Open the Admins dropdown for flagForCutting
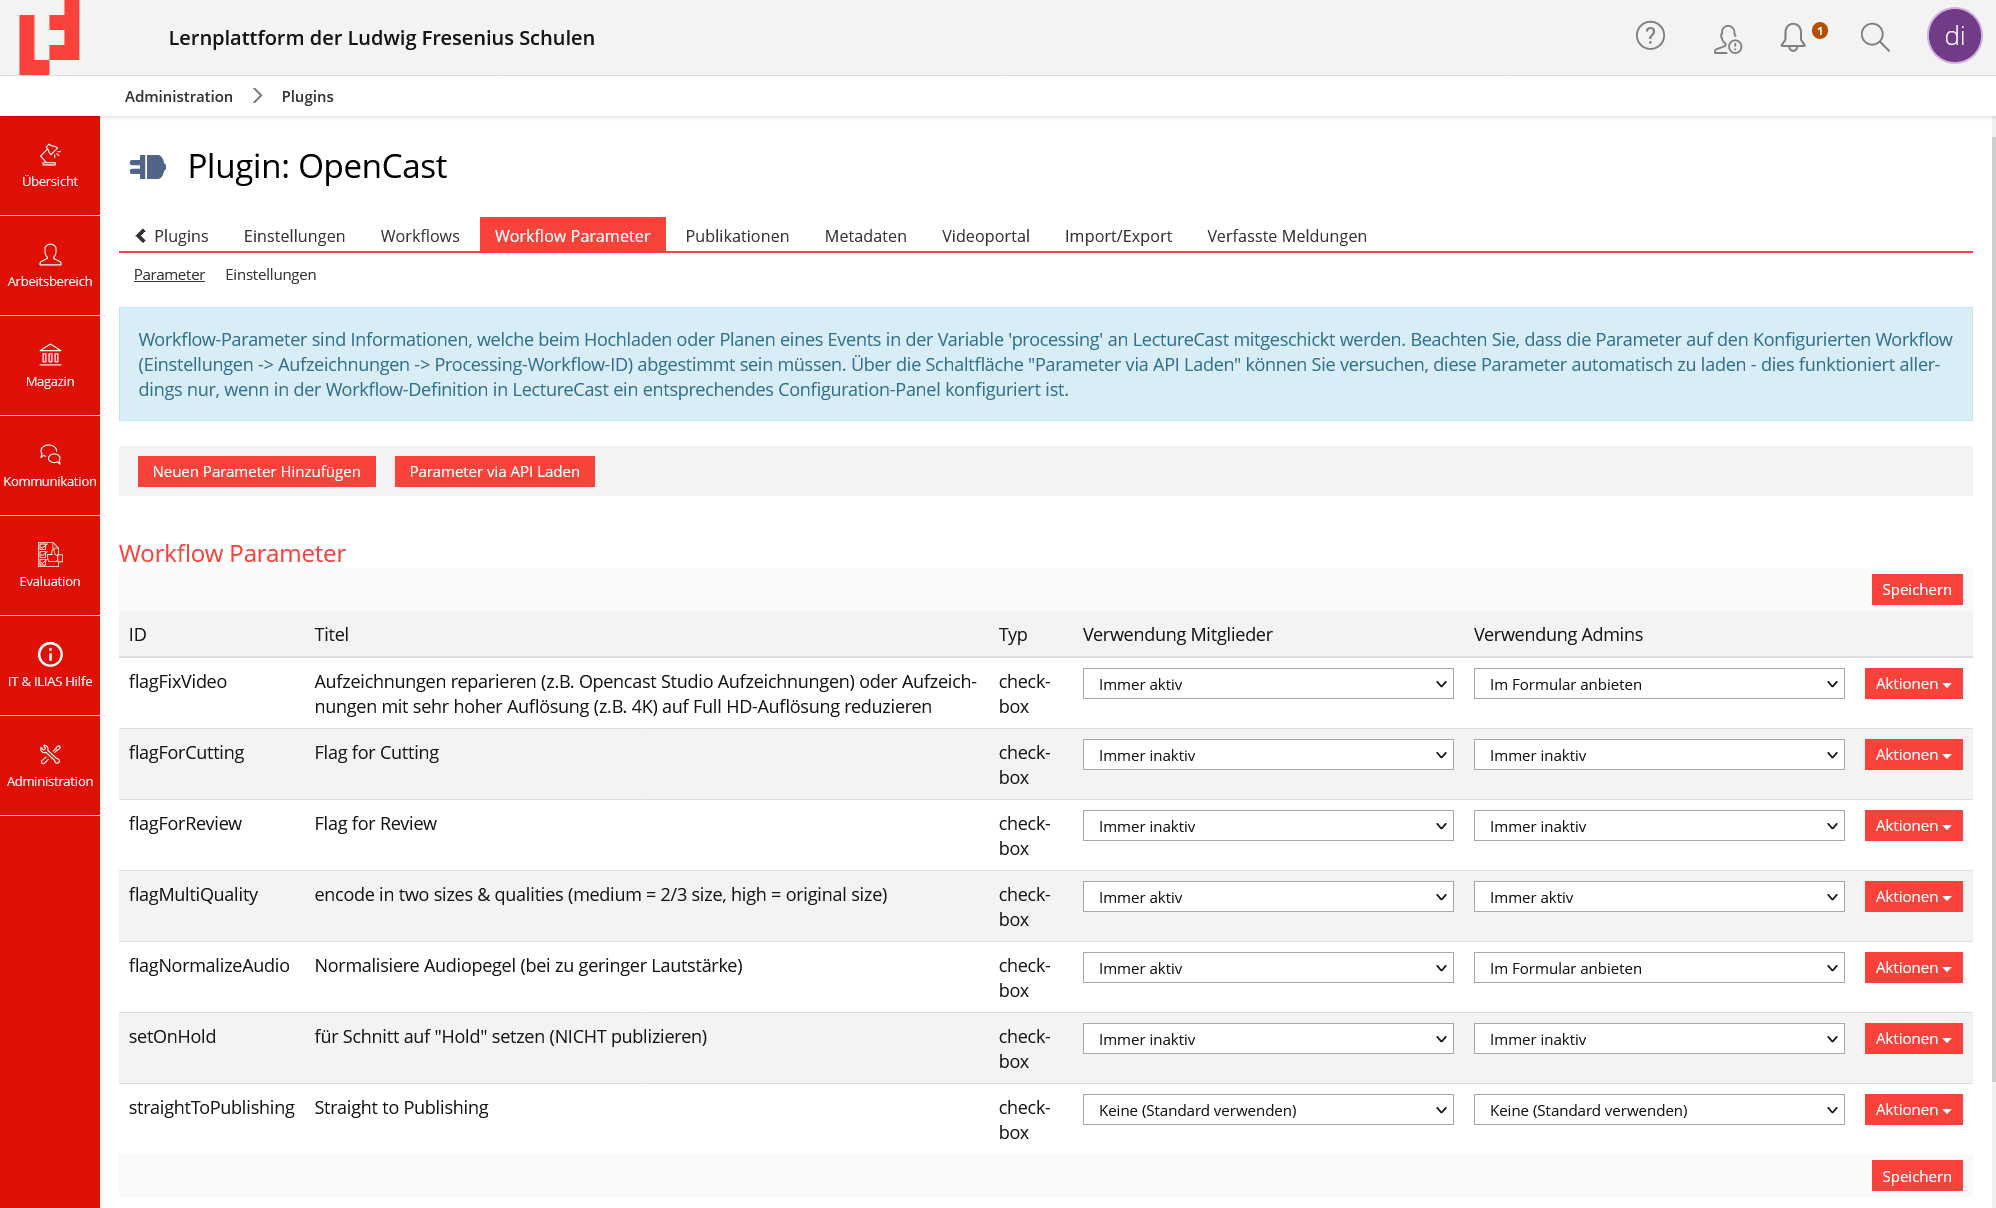Screen dimensions: 1996x1208 pos(1658,755)
